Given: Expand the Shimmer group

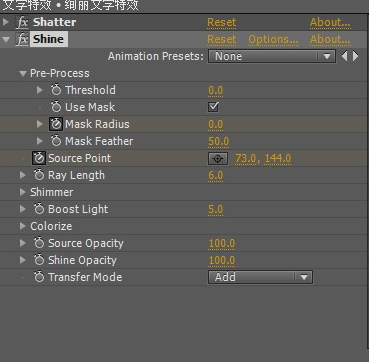Looking at the screenshot, I should coord(23,192).
